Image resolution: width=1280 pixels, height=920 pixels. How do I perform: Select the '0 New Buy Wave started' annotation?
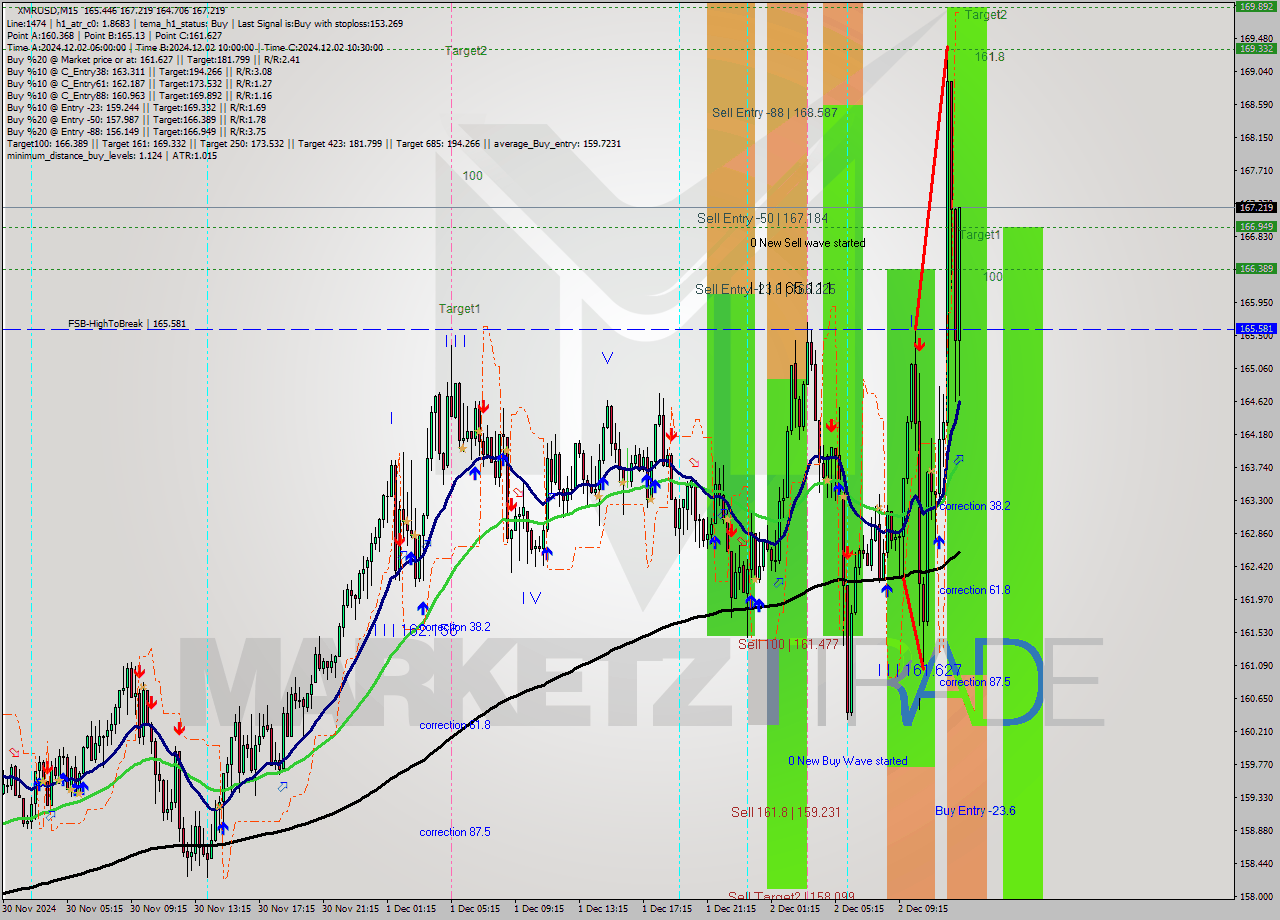[848, 761]
